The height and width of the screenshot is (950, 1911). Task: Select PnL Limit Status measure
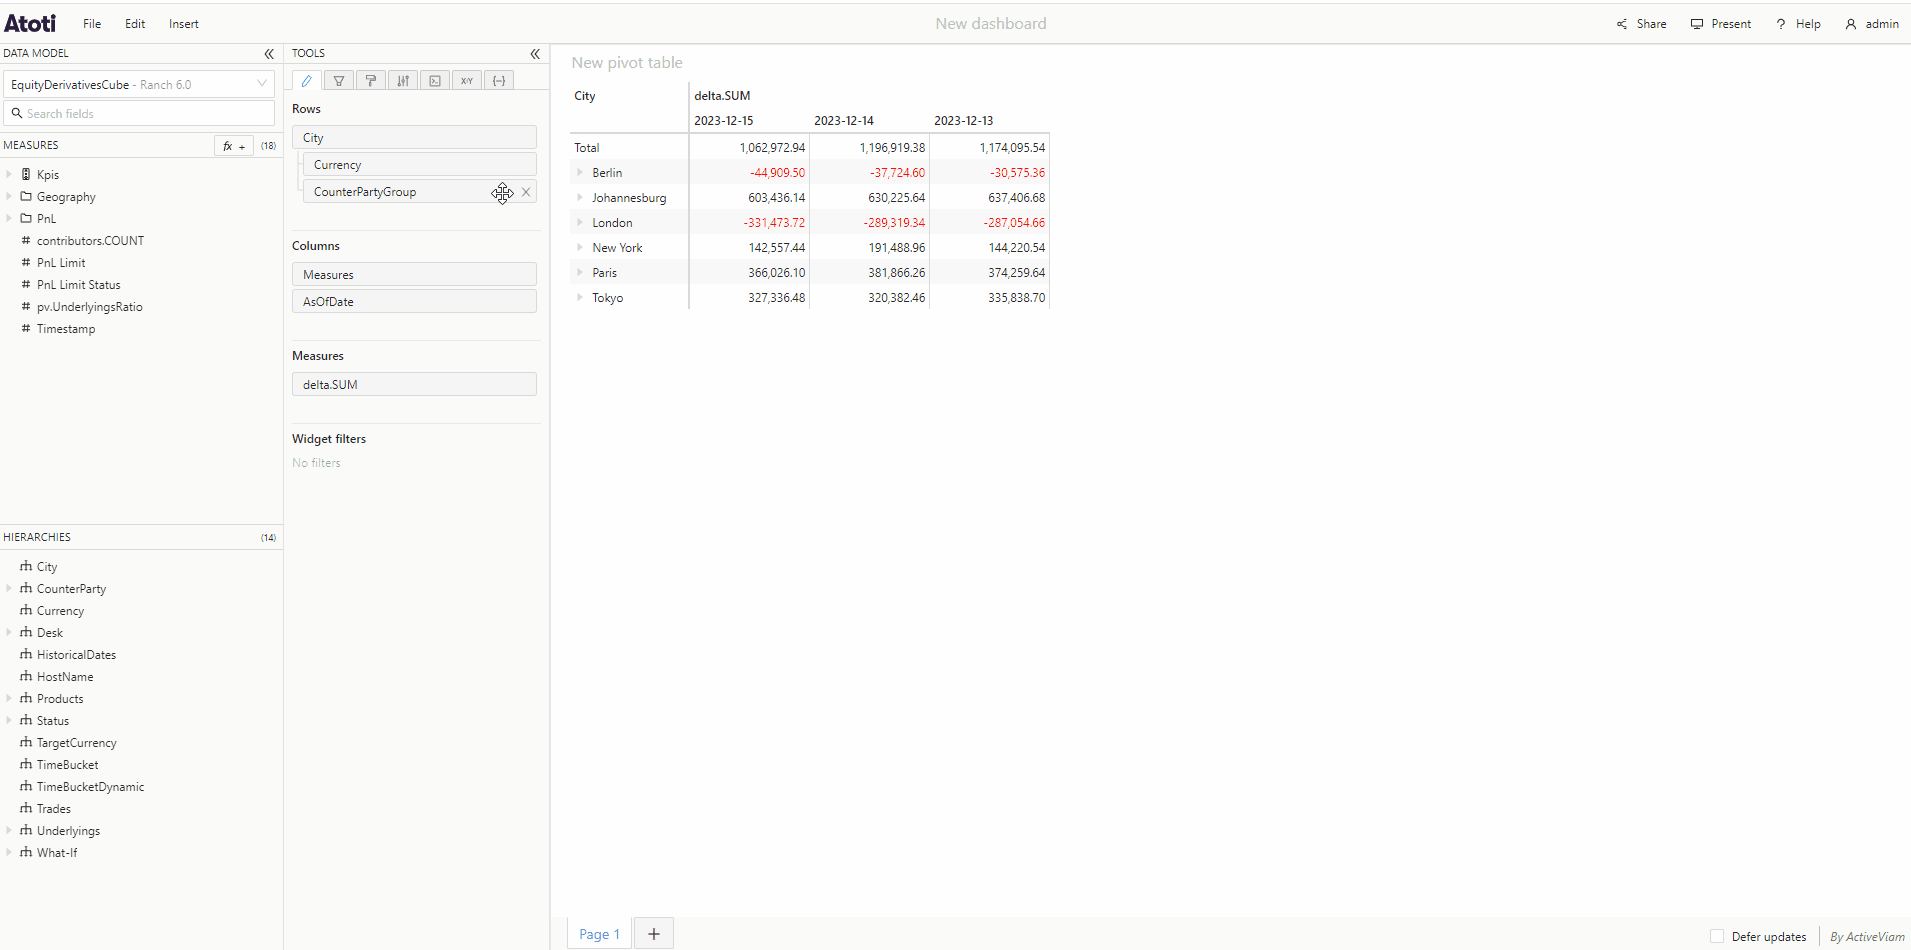click(x=78, y=285)
